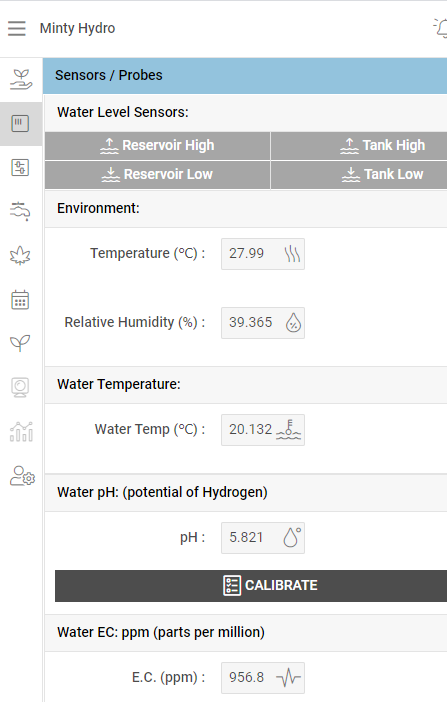The height and width of the screenshot is (702, 447).
Task: Open the hamburger navigation menu
Action: coord(17,28)
